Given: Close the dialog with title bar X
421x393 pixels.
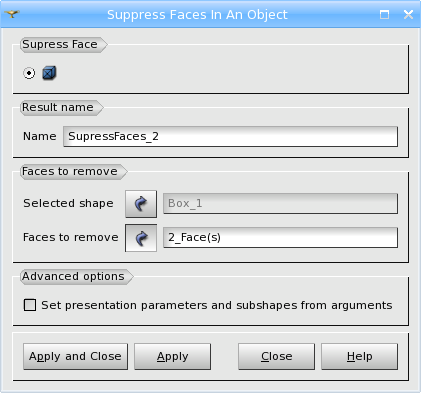Looking at the screenshot, I should coord(408,14).
